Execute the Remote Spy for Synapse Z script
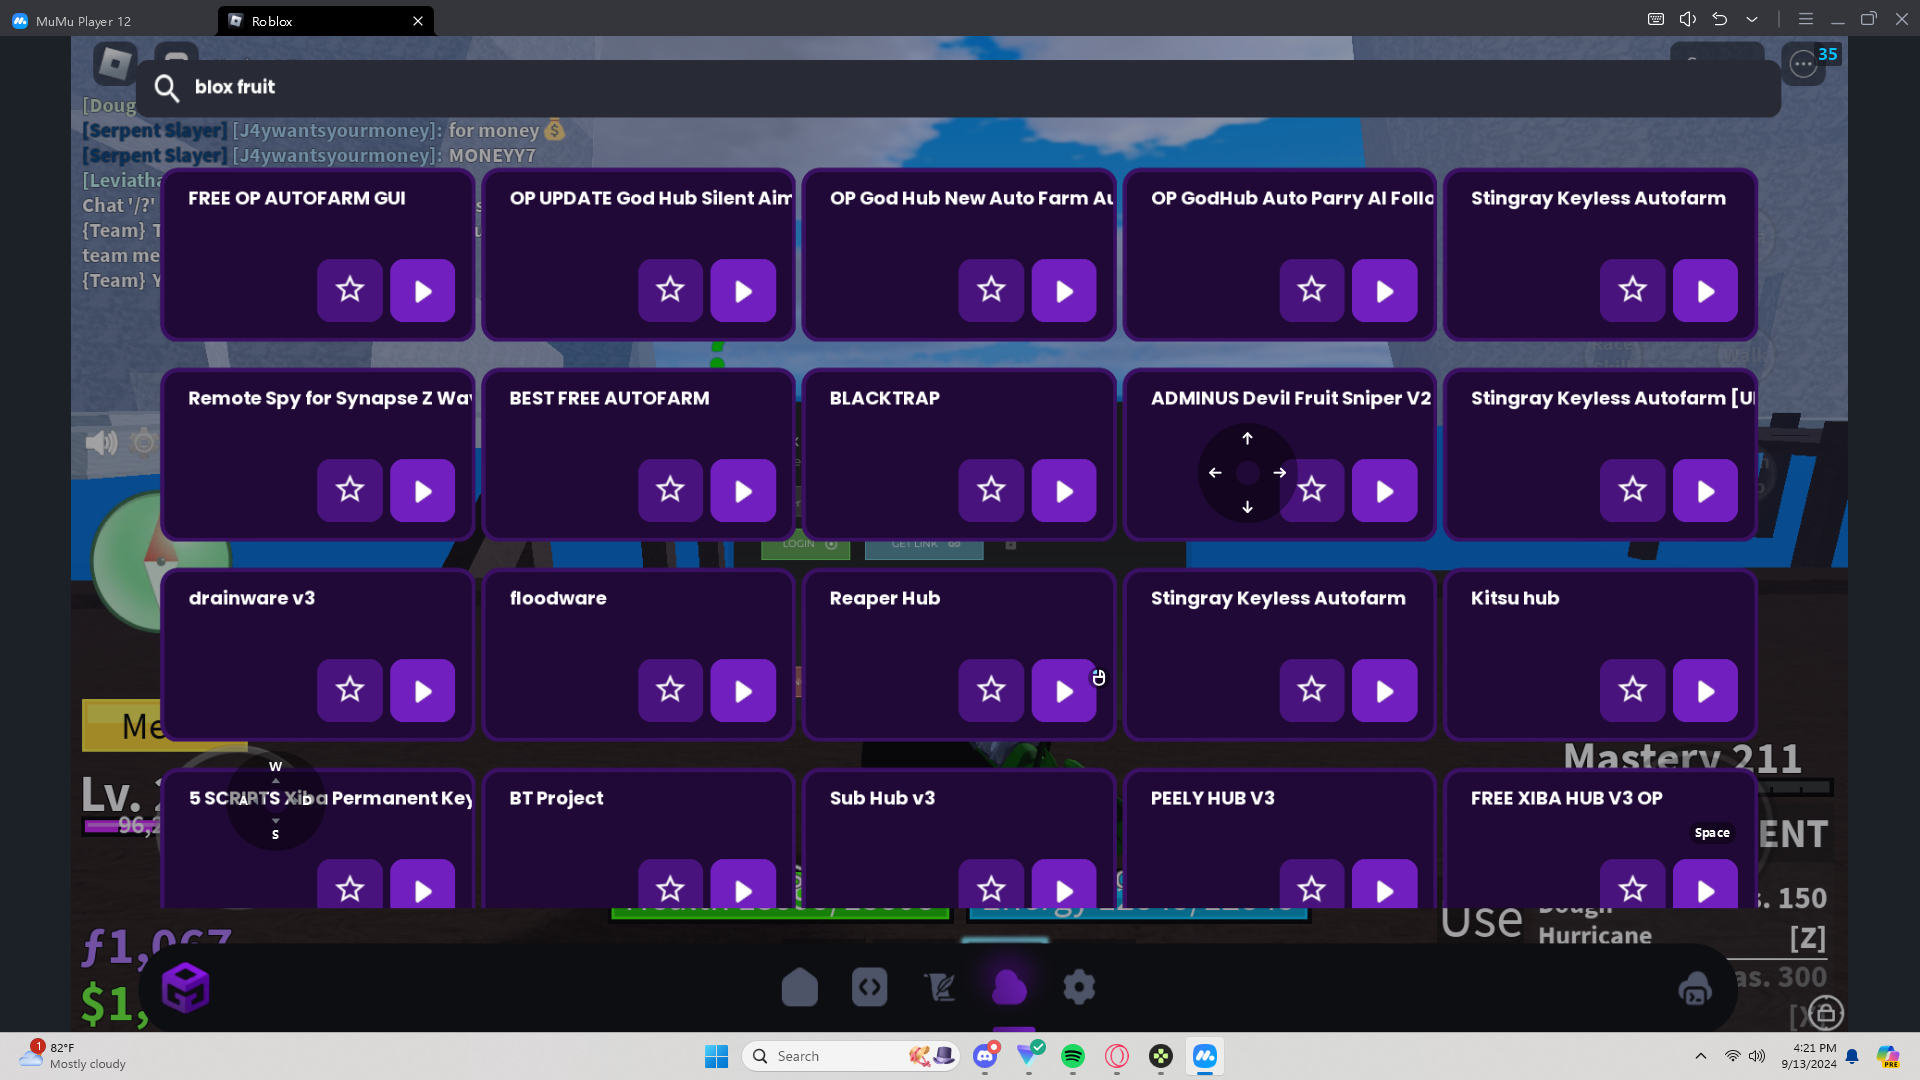 (422, 491)
